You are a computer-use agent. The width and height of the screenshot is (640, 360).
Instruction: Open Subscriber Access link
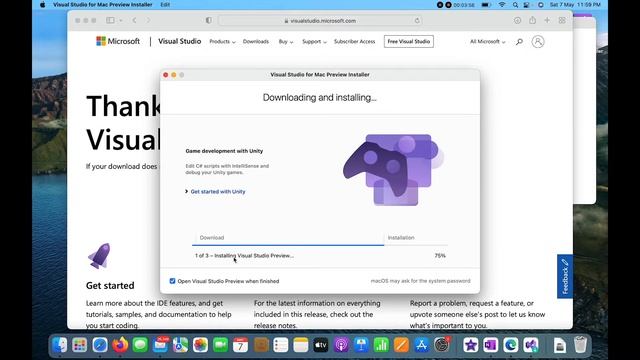(x=354, y=42)
